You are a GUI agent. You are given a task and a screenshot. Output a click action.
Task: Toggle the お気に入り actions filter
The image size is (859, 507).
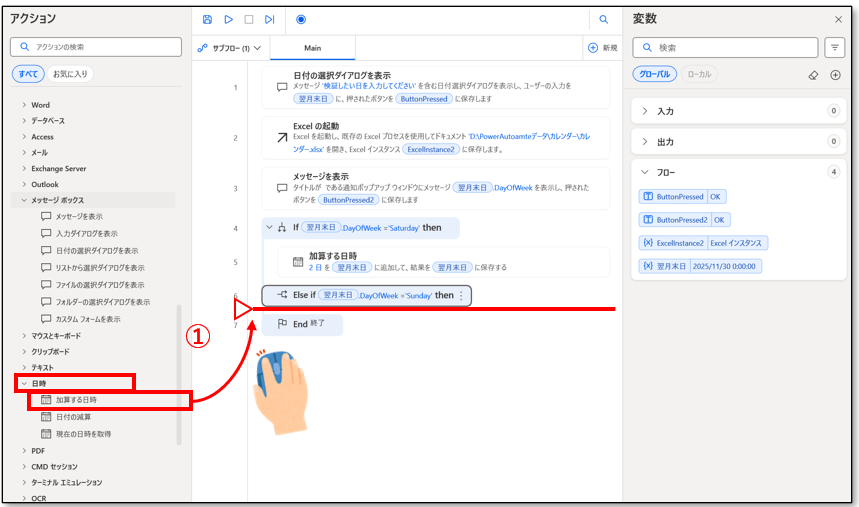coord(69,74)
